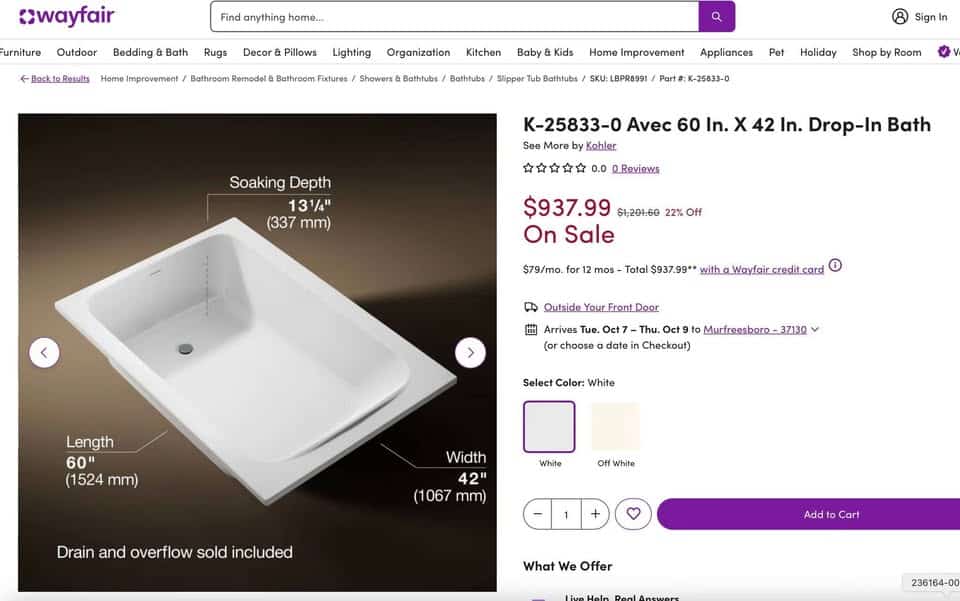
Task: Focus the Find anything home search field
Action: 453,17
